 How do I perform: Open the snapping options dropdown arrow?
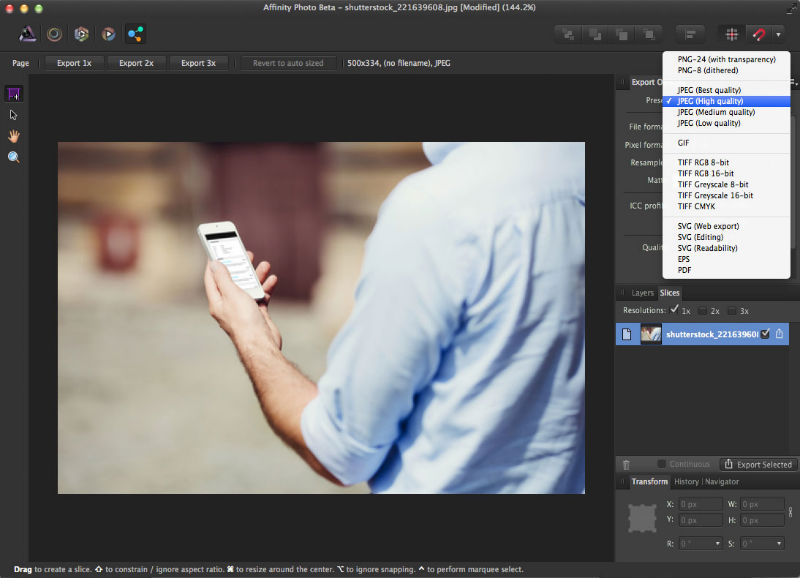(778, 34)
